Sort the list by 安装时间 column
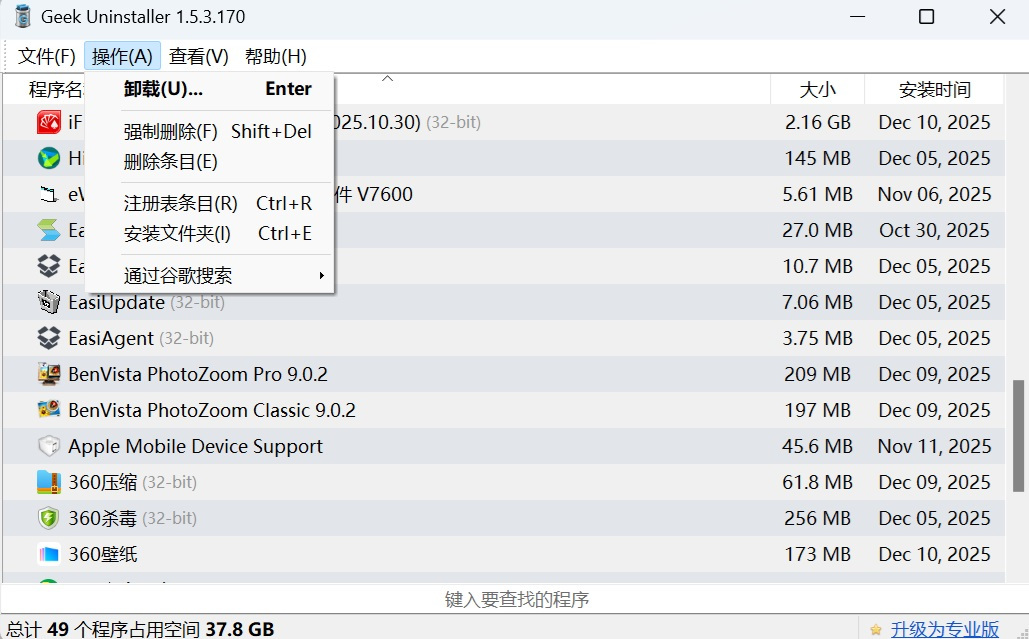 pyautogui.click(x=935, y=89)
